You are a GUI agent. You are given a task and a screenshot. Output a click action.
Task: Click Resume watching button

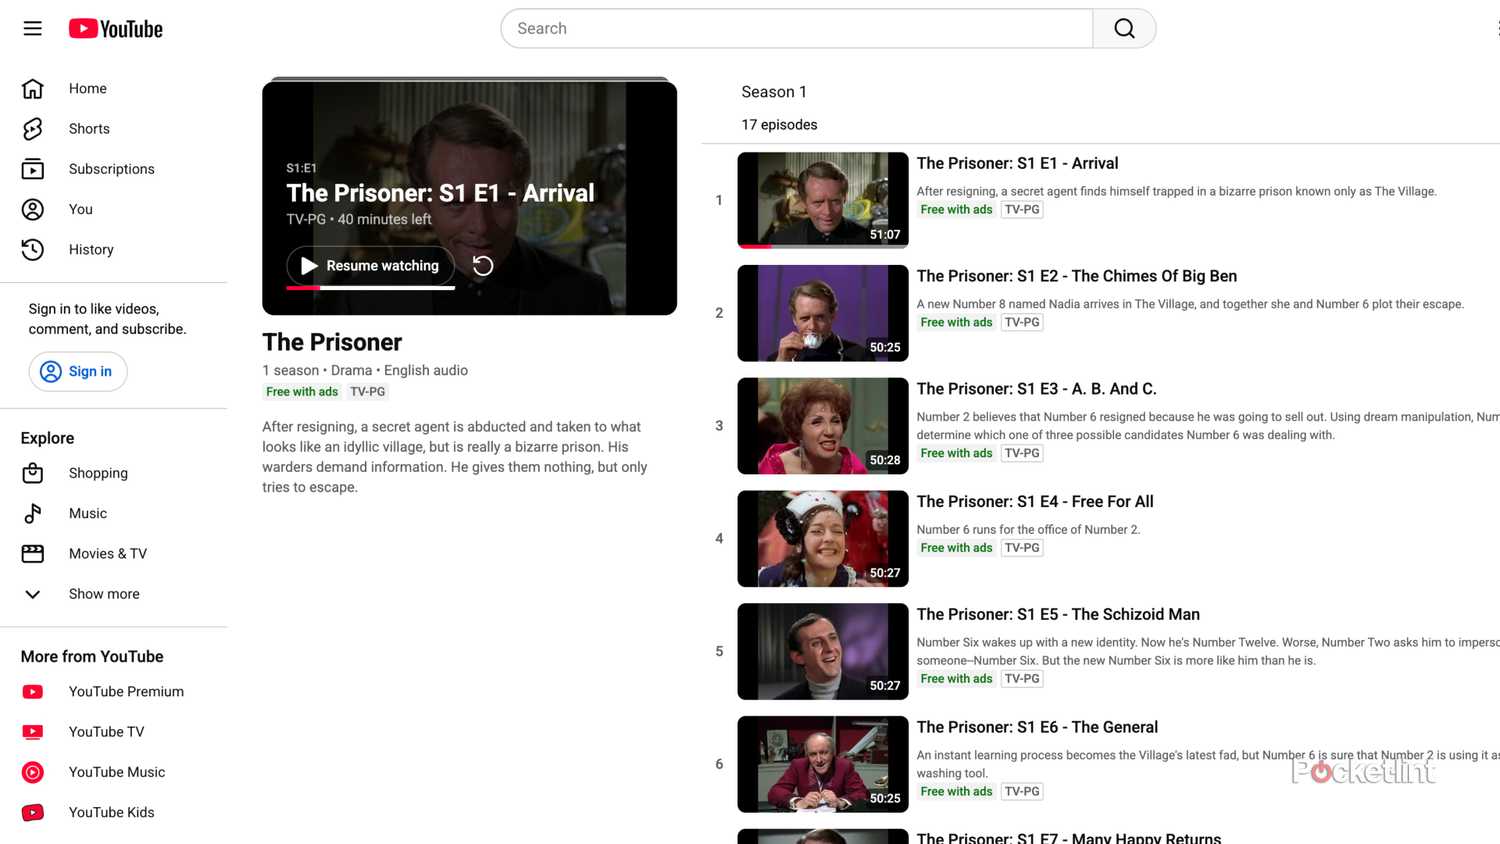tap(370, 266)
